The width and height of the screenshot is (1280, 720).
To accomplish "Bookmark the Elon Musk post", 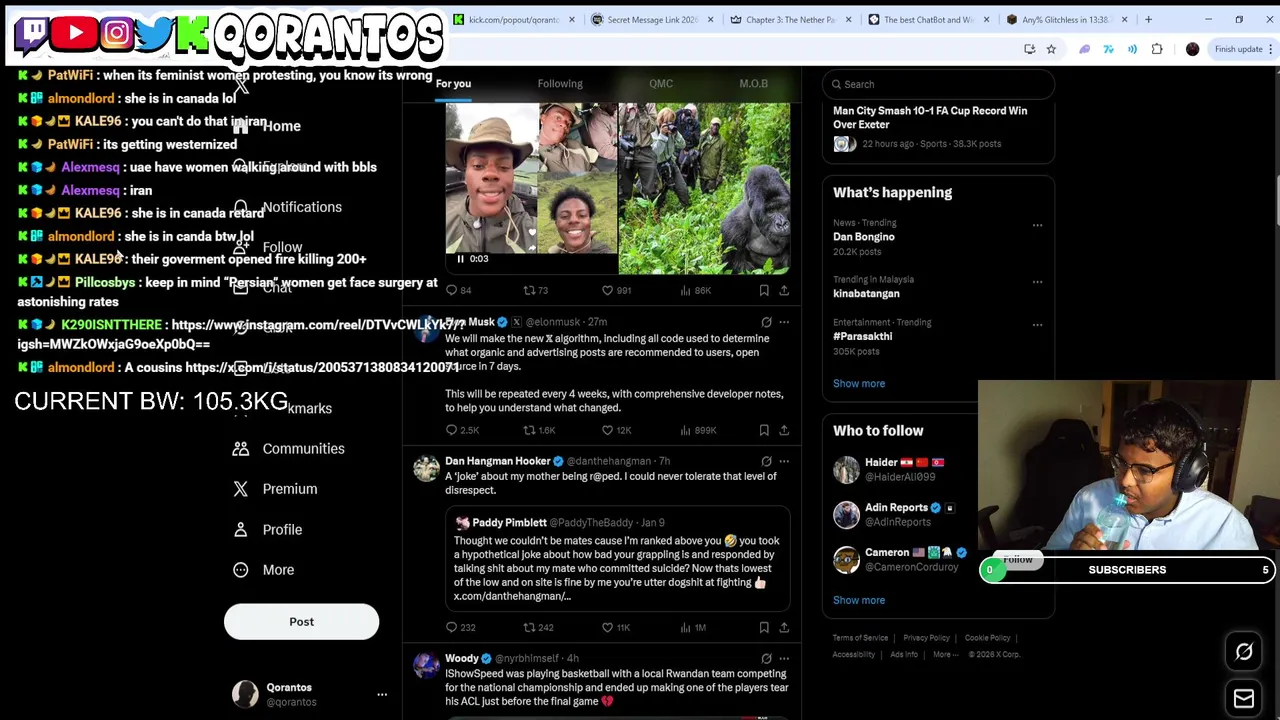I will 764,430.
